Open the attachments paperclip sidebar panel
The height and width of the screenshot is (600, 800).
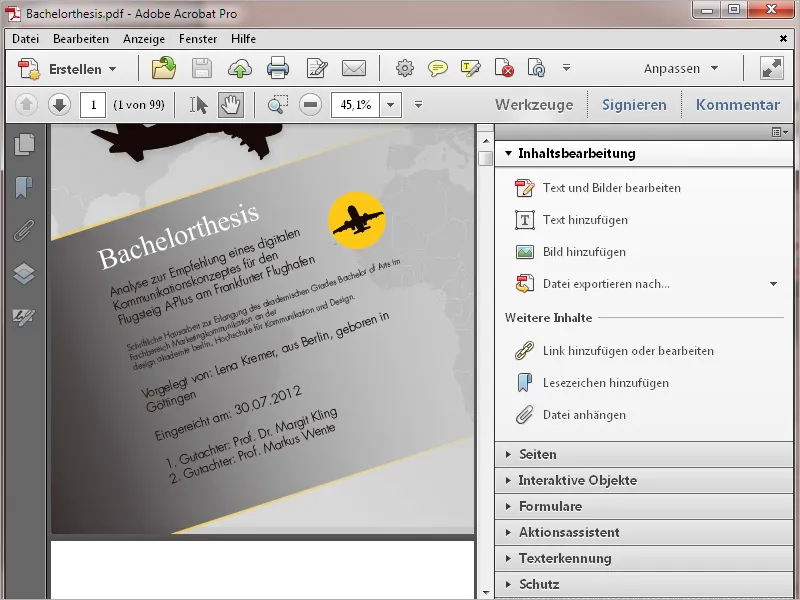24,231
